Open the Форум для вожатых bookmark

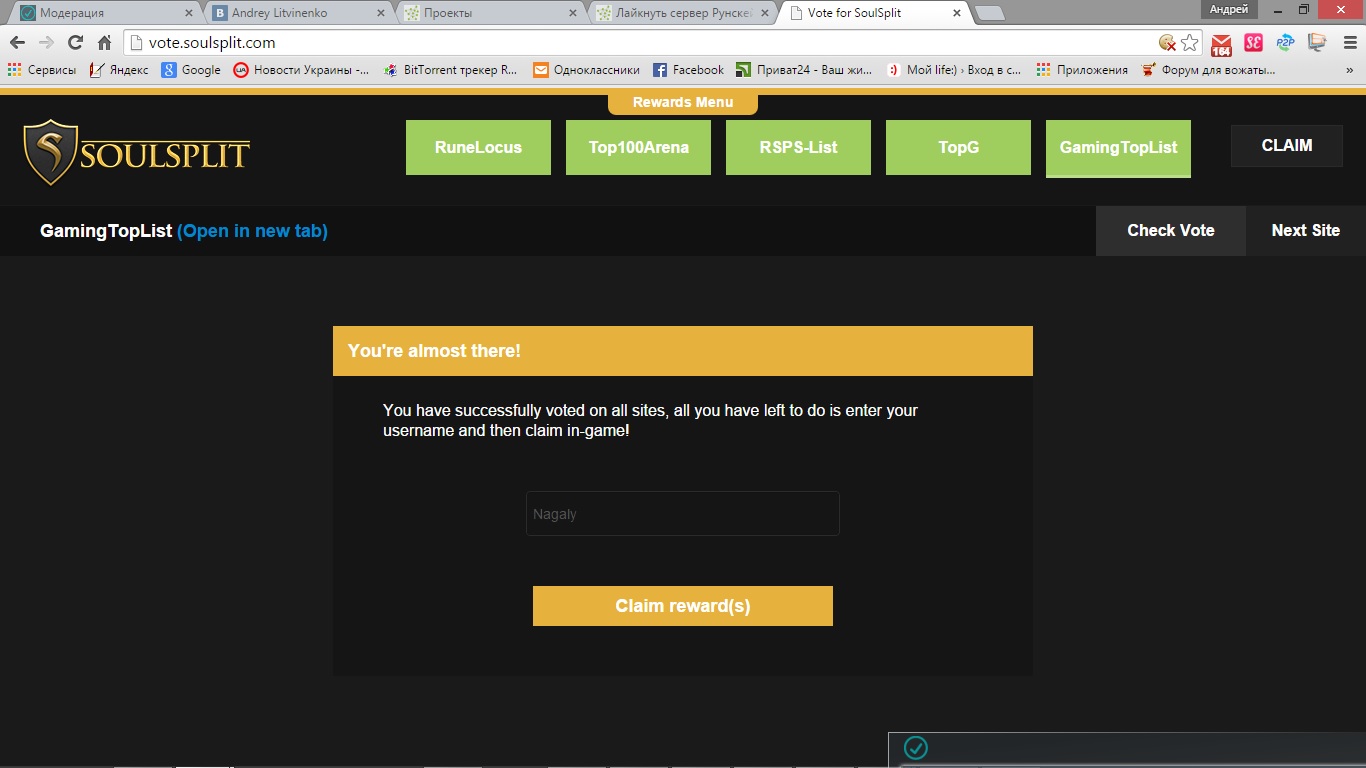(1208, 70)
